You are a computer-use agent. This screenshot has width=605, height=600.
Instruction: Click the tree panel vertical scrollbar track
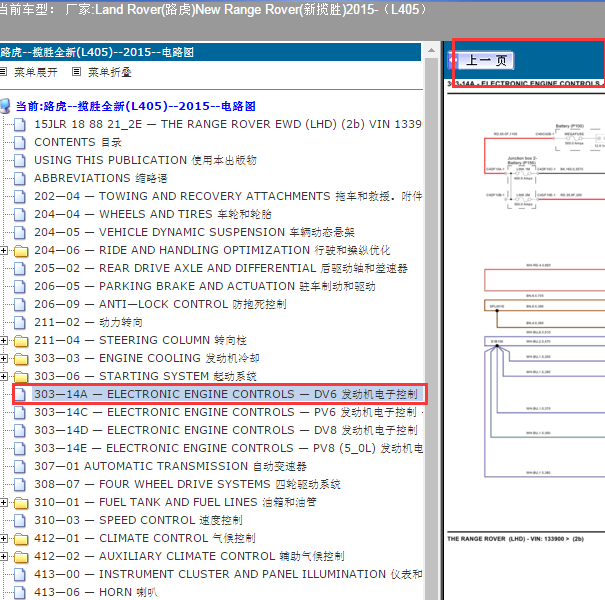(x=431, y=328)
